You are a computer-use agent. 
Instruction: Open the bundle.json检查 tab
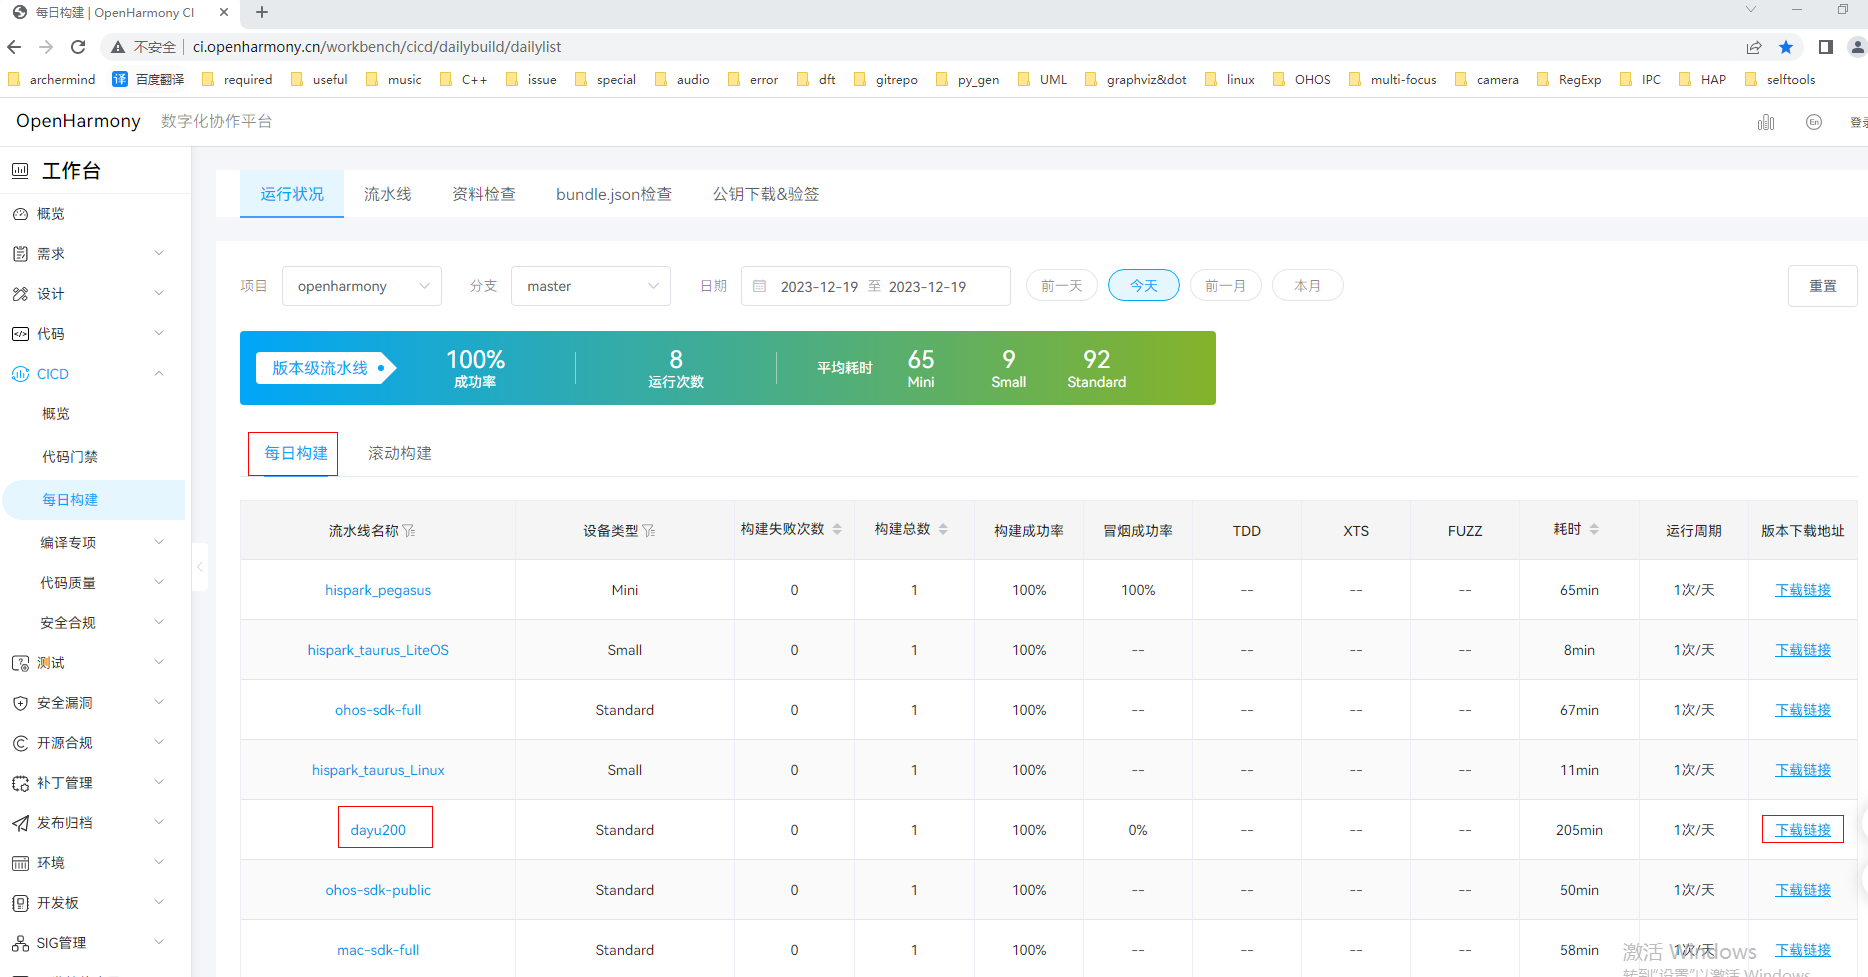coord(614,194)
